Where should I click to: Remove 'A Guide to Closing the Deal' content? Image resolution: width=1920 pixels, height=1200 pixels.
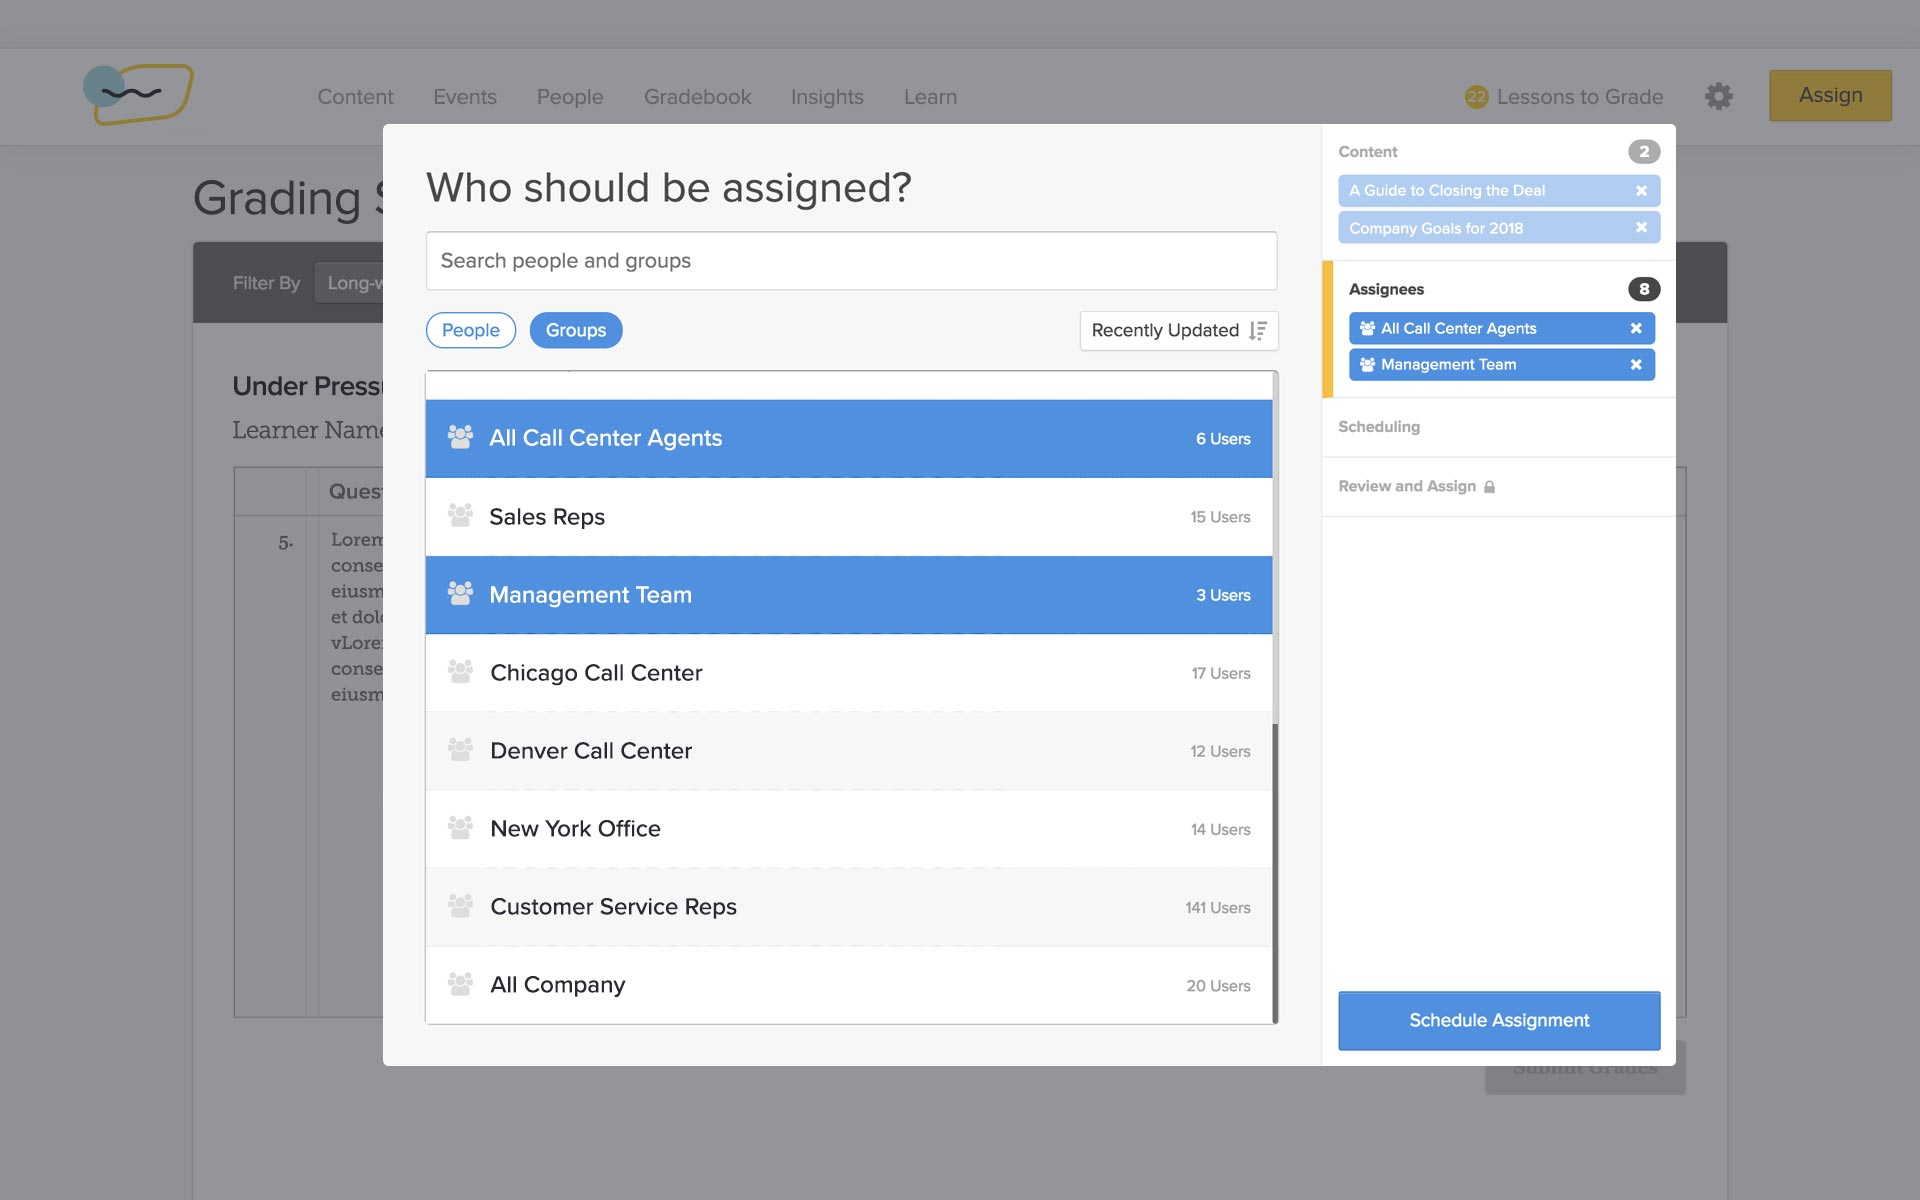(x=1641, y=191)
